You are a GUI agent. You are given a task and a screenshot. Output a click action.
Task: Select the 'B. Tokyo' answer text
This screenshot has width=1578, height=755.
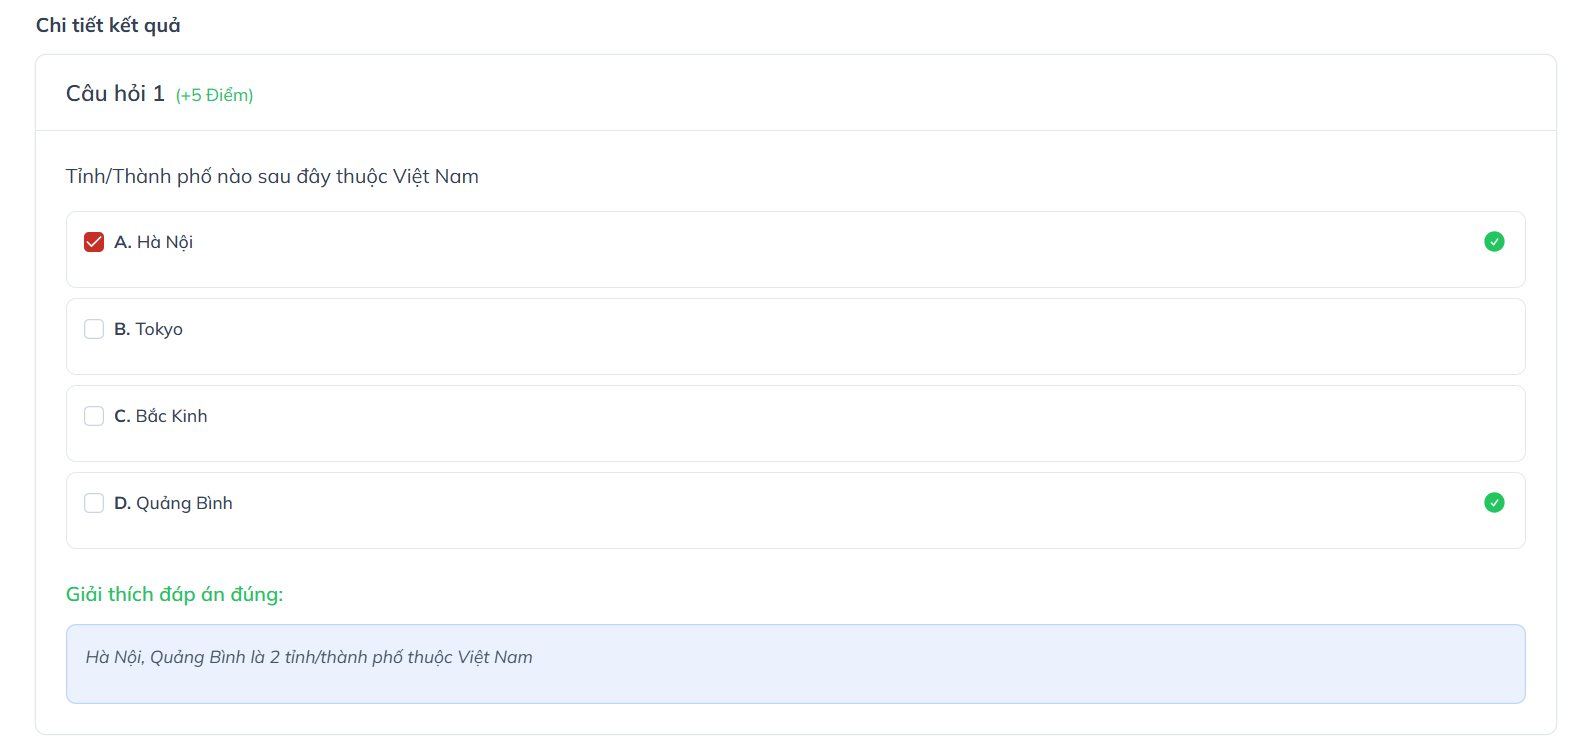[x=149, y=329]
